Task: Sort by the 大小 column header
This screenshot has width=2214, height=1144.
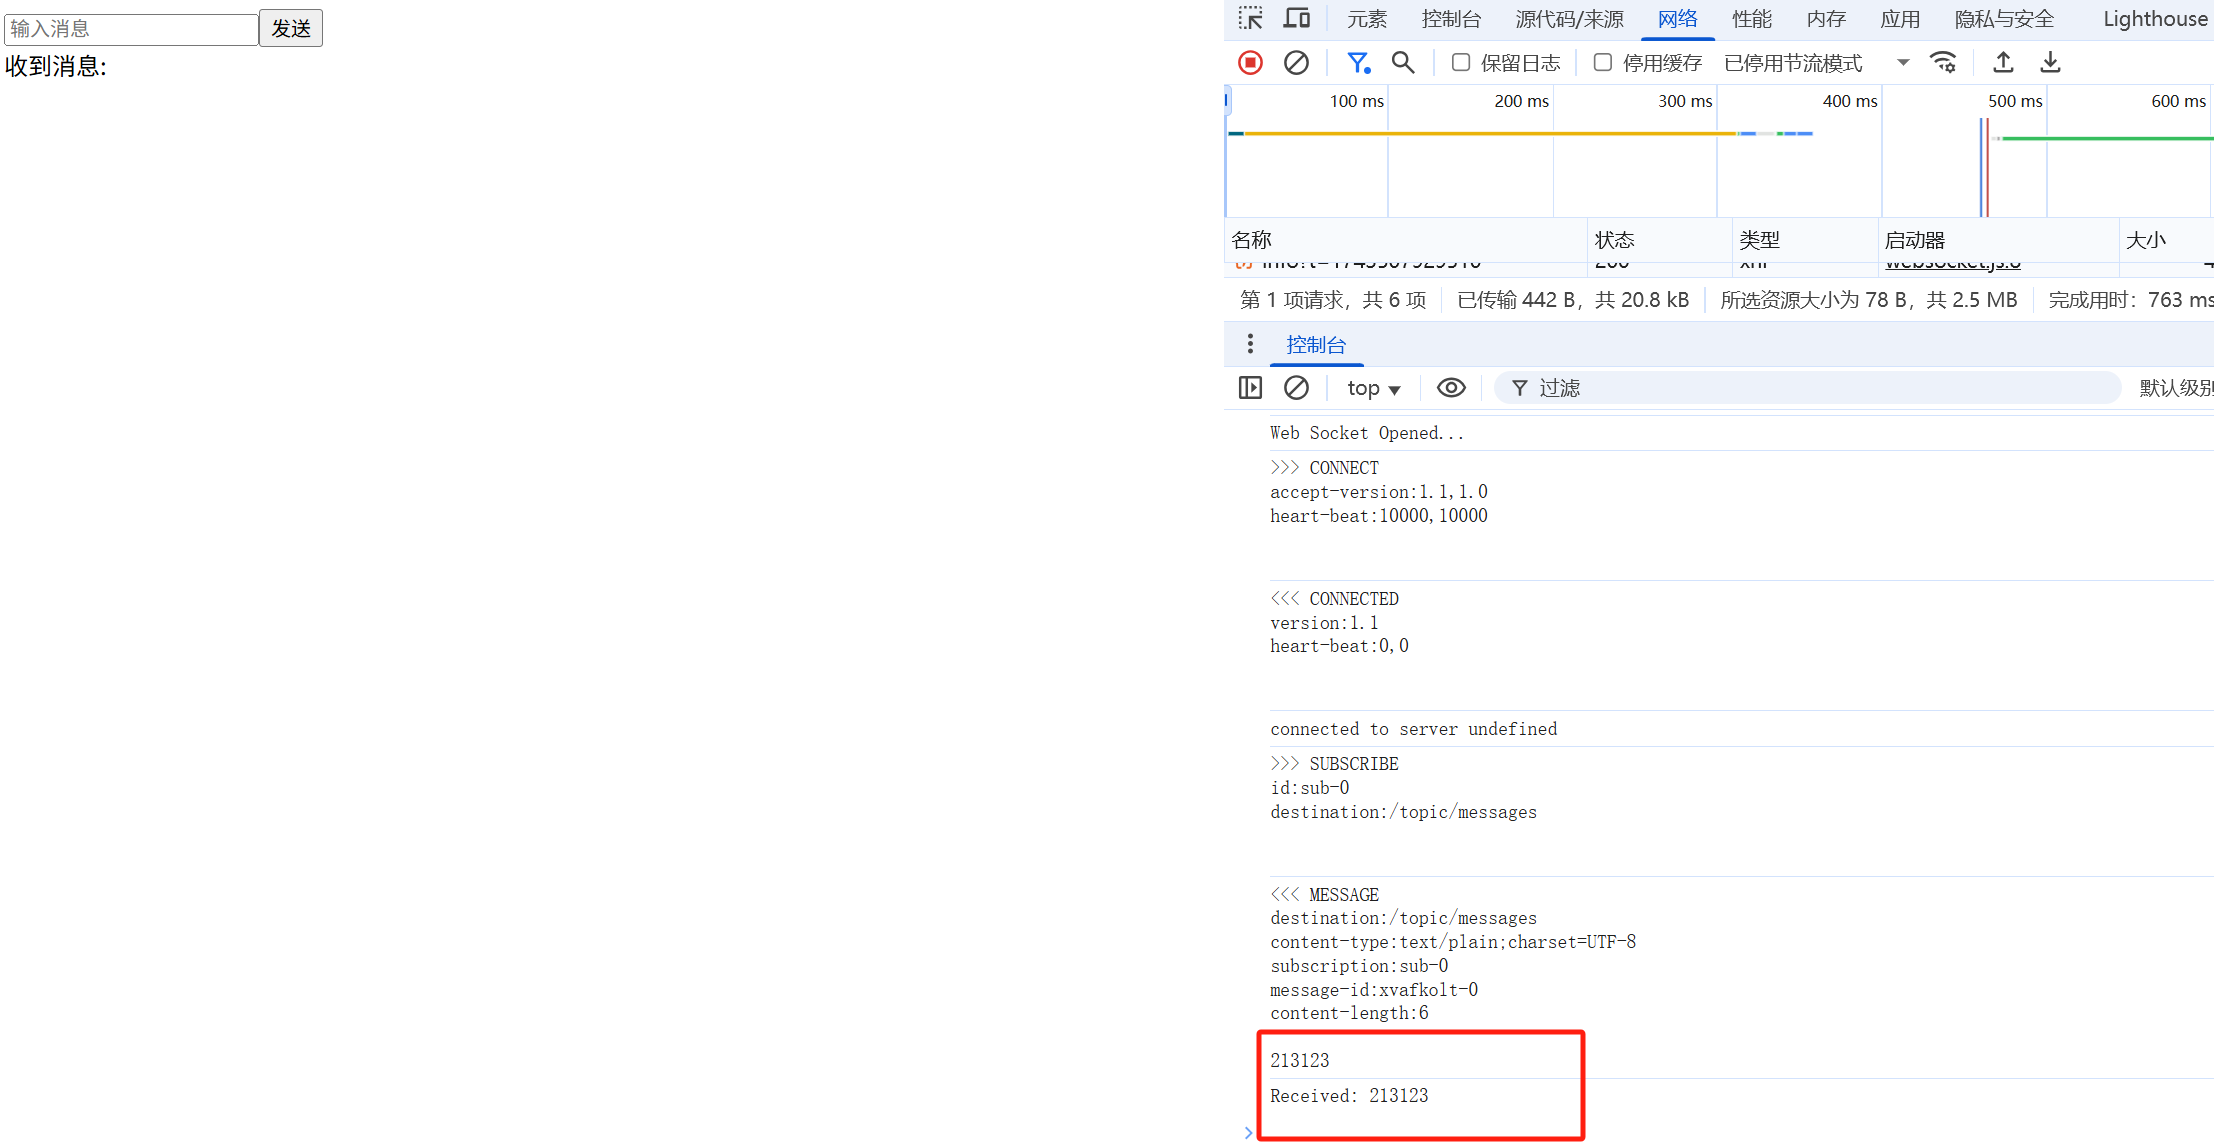Action: (2166, 240)
